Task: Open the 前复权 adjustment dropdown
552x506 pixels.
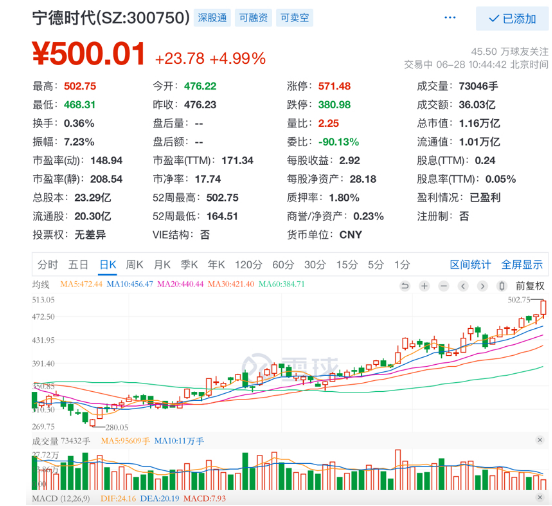Action: pos(530,286)
